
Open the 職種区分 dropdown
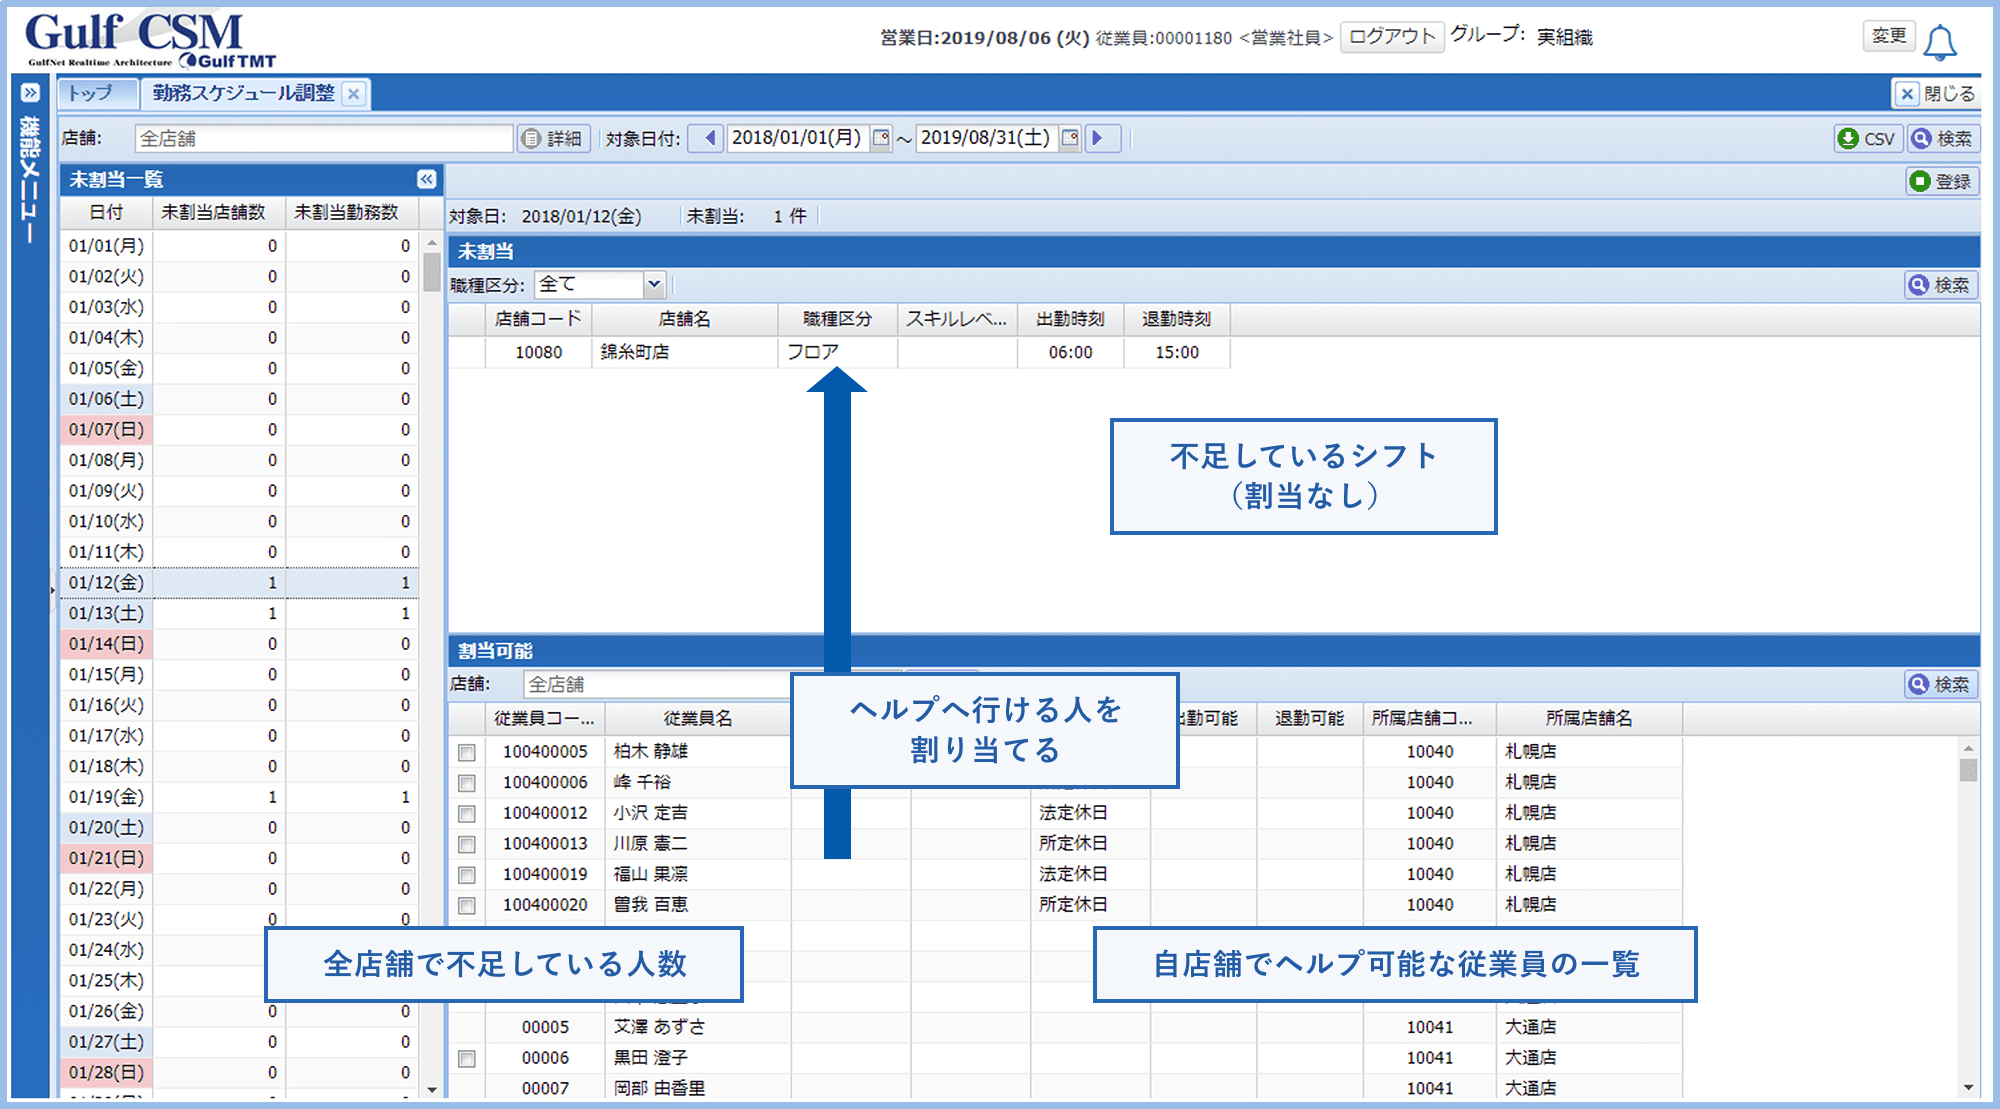point(654,284)
